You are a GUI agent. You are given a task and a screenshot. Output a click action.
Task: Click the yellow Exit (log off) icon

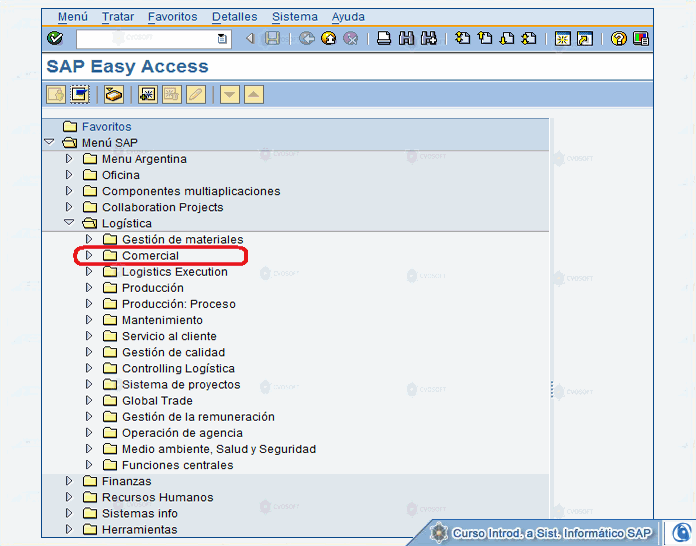(328, 38)
